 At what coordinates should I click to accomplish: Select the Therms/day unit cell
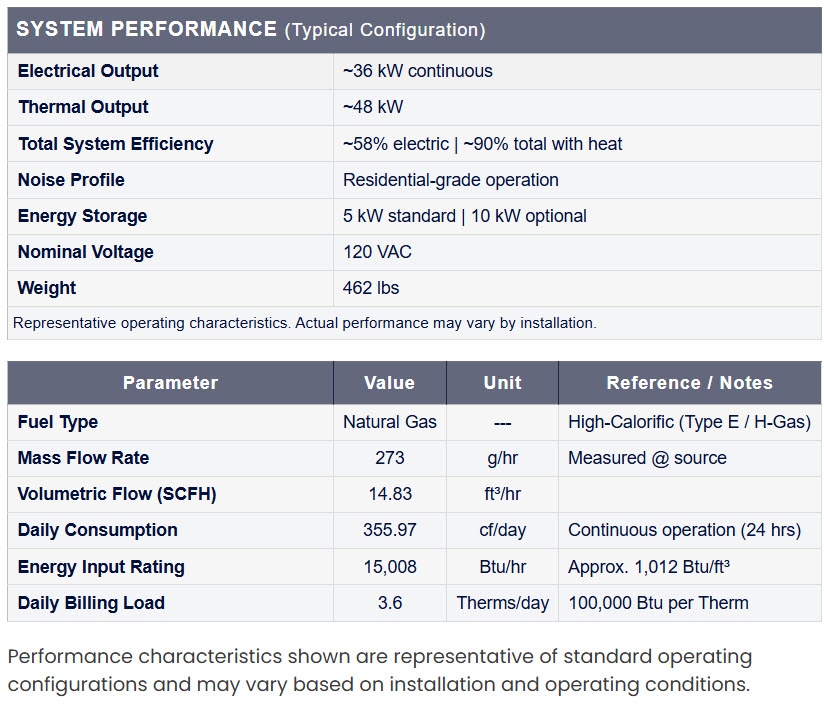click(x=502, y=603)
